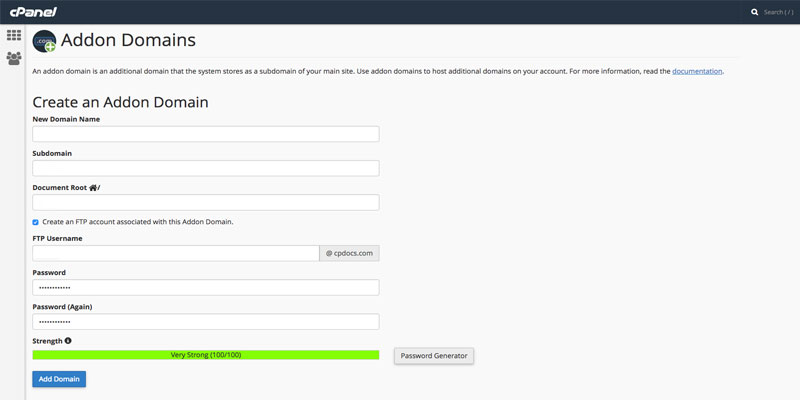This screenshot has height=400, width=800.
Task: Click the @ cpdocs.com domain suffix
Action: [349, 253]
